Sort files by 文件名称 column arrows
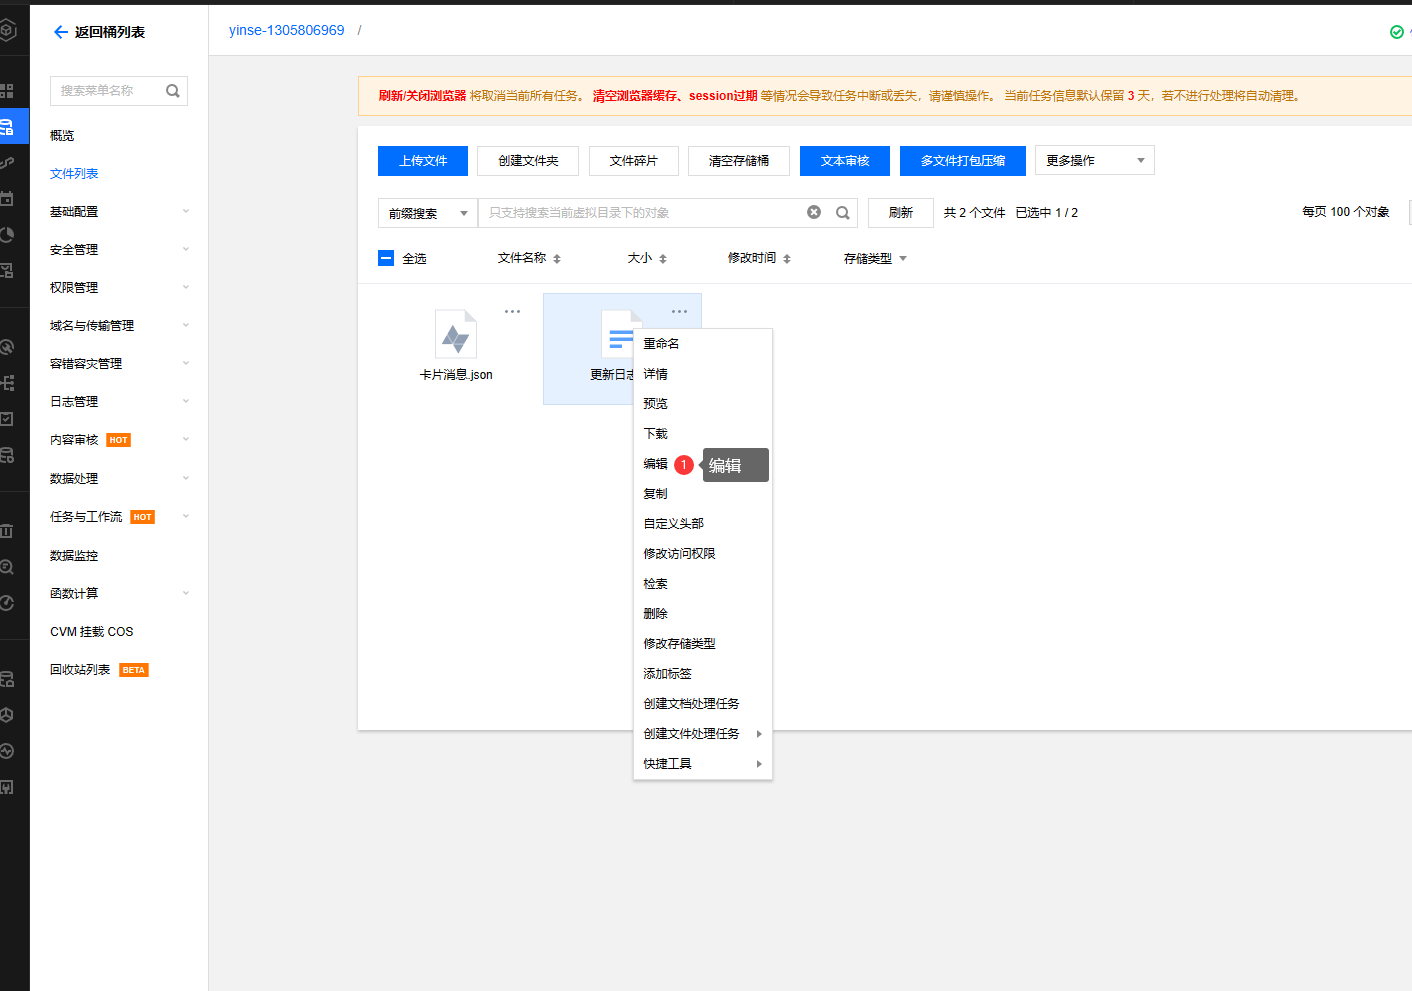 pyautogui.click(x=557, y=259)
